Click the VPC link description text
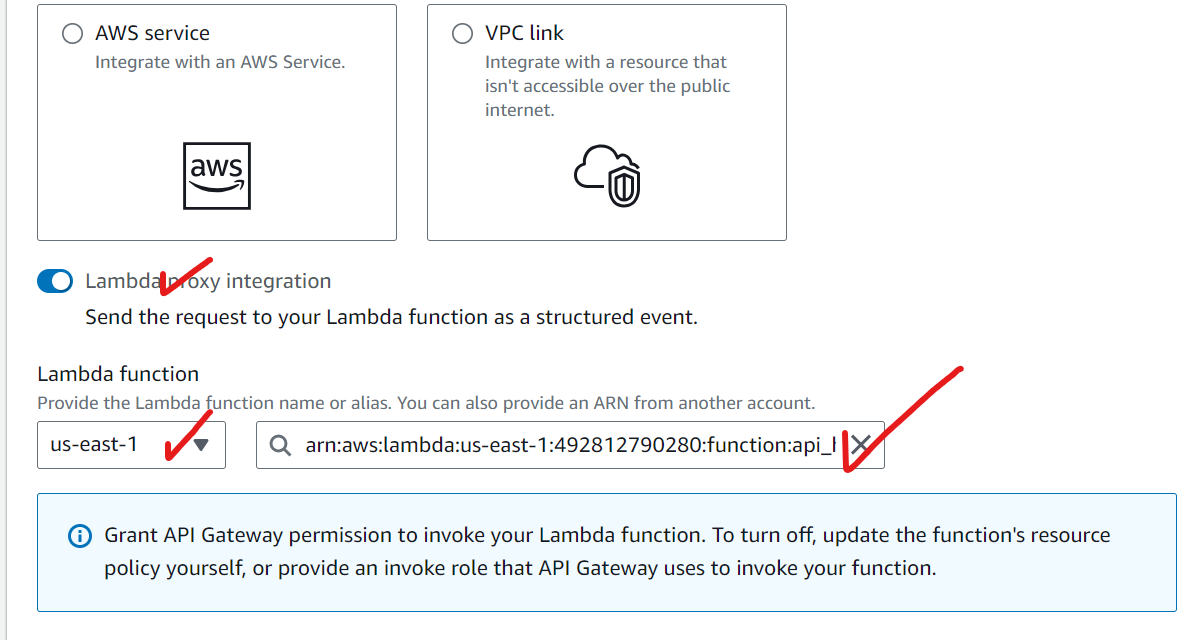 pyautogui.click(x=607, y=86)
